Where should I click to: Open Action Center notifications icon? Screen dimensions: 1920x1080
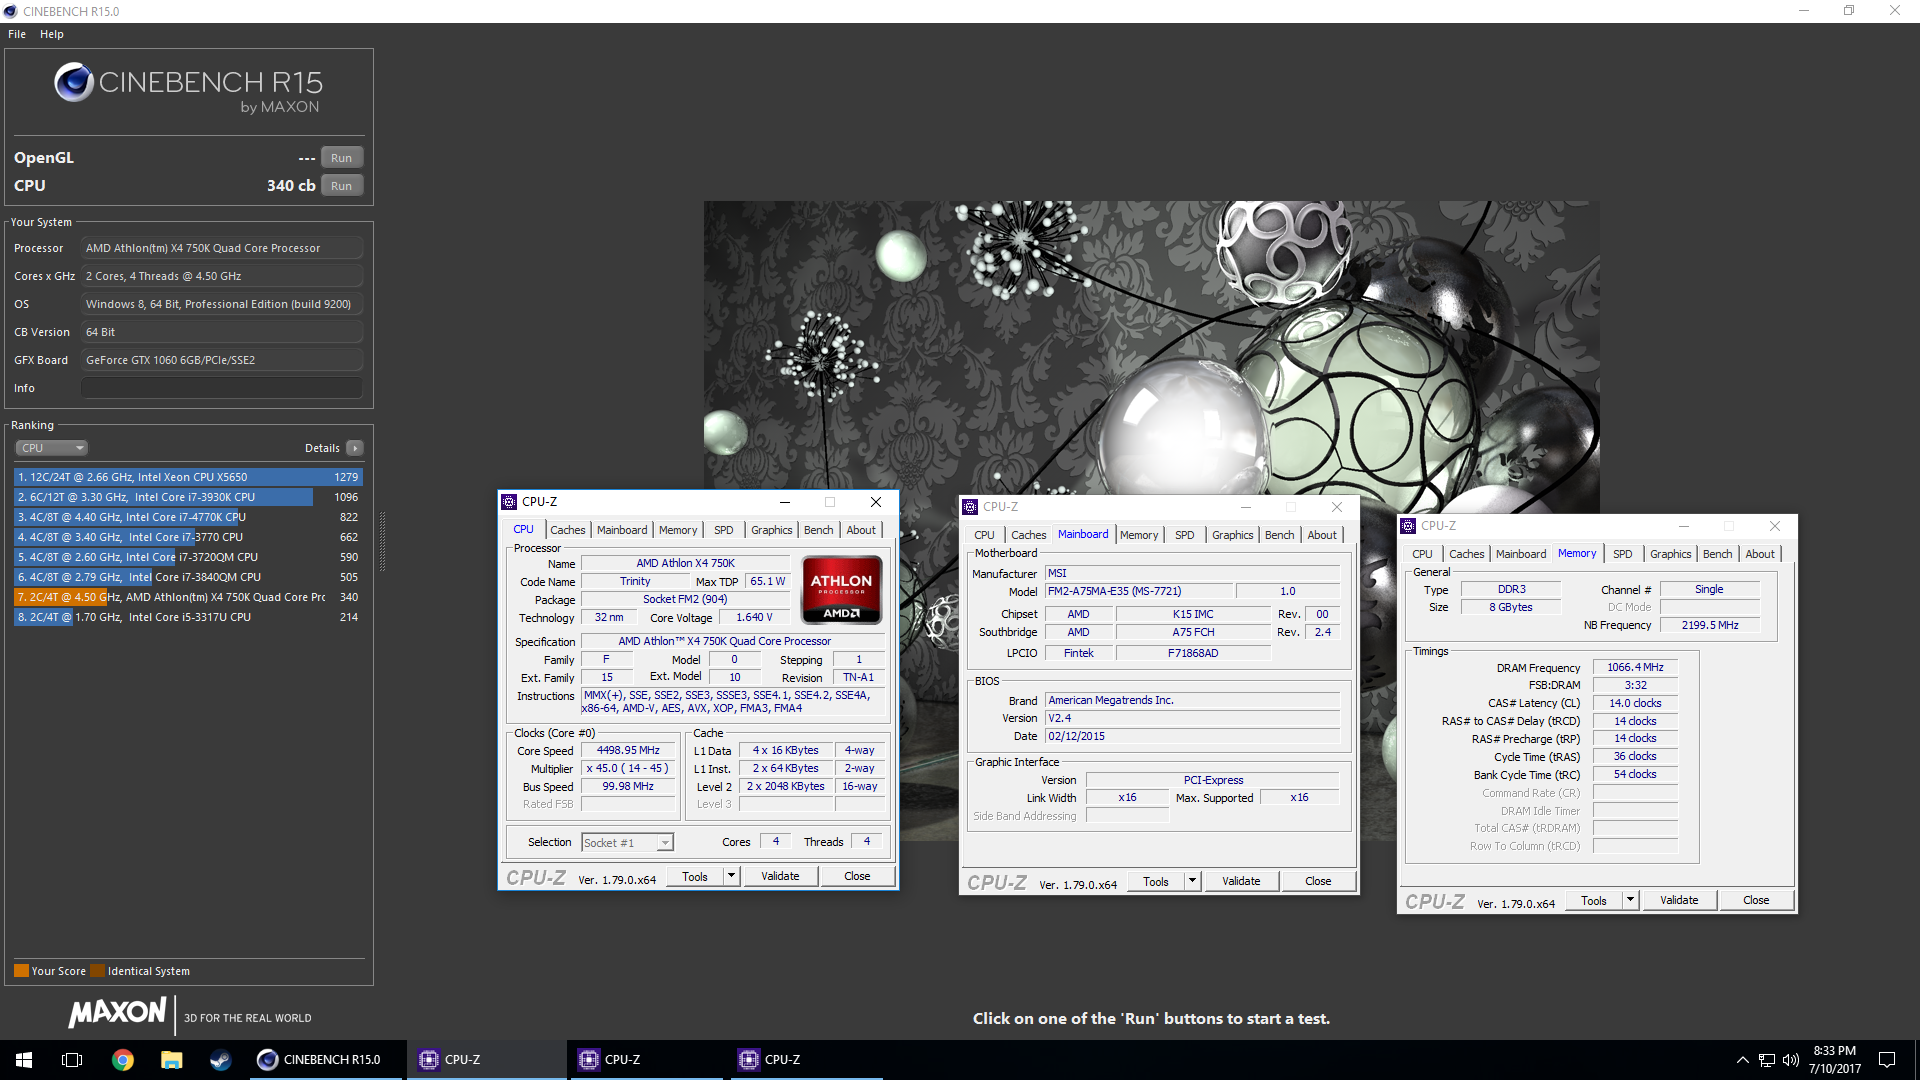click(x=1887, y=1060)
